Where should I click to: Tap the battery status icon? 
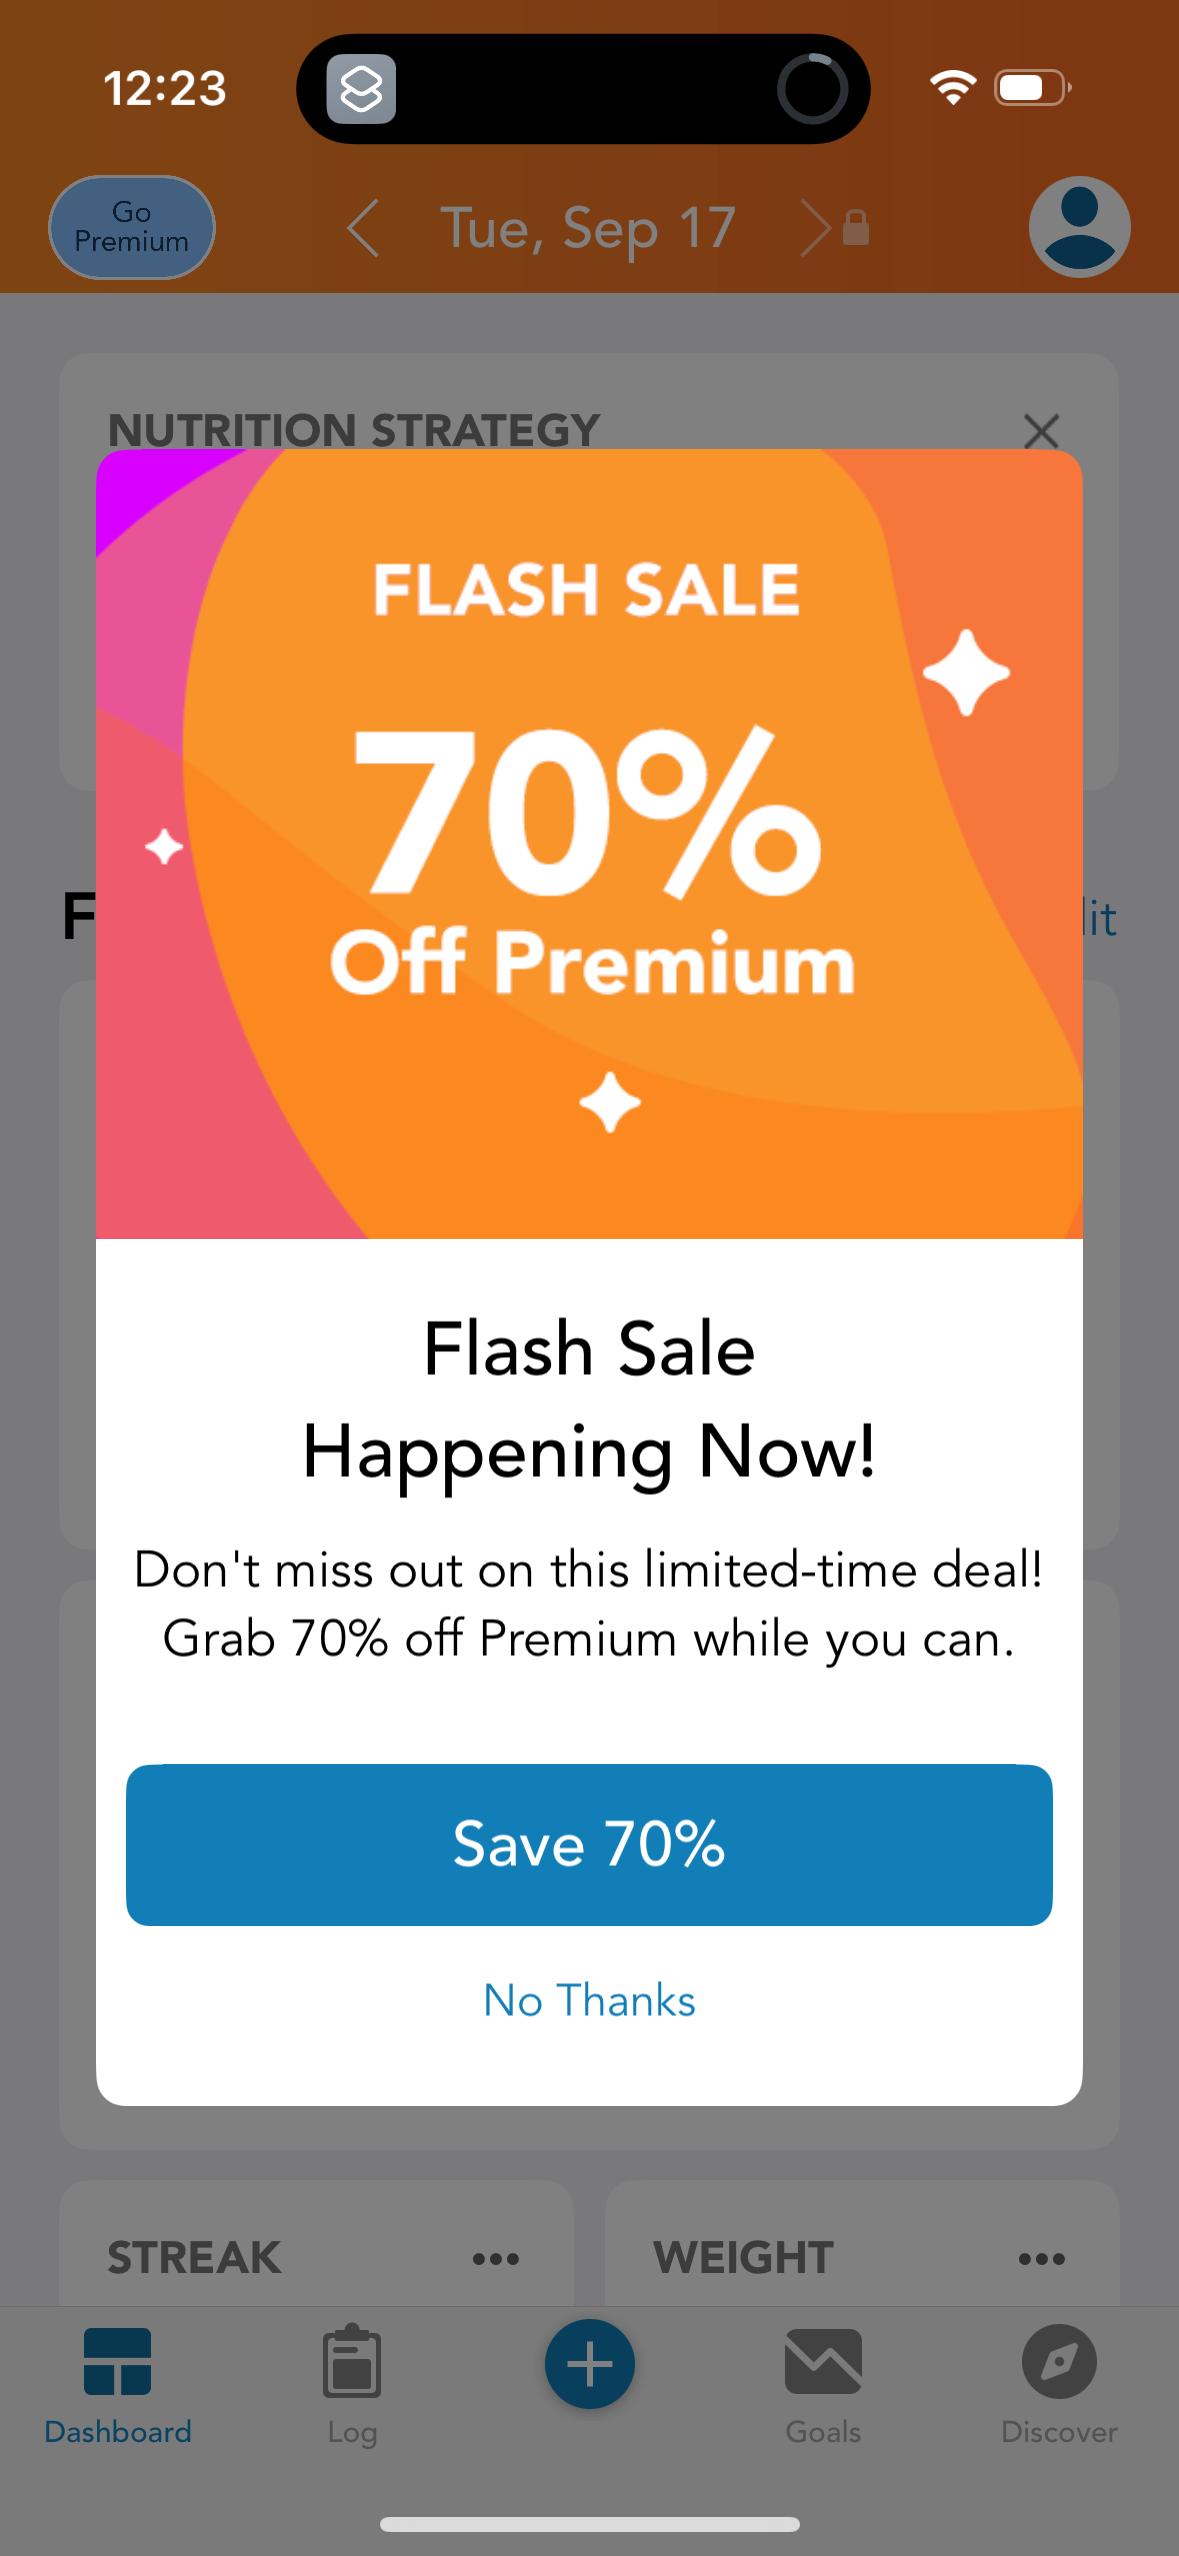[x=1033, y=88]
